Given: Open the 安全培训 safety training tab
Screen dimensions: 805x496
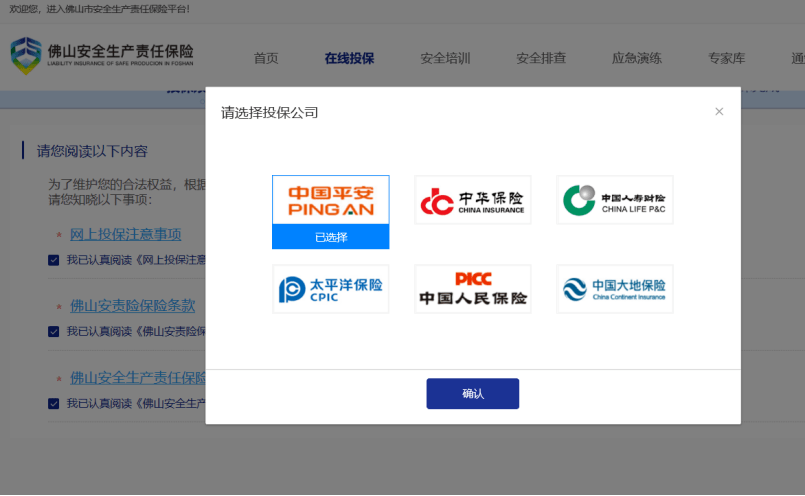Looking at the screenshot, I should [445, 58].
